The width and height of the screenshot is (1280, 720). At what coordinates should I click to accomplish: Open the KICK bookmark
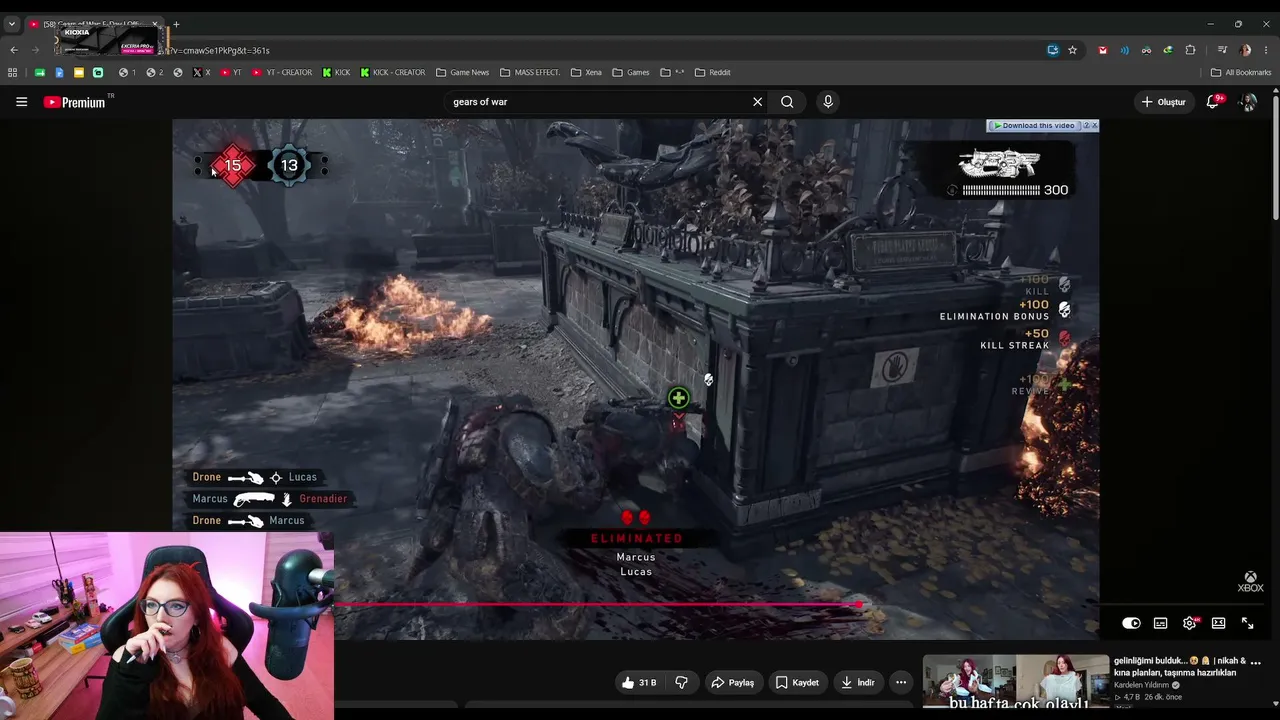pyautogui.click(x=336, y=72)
